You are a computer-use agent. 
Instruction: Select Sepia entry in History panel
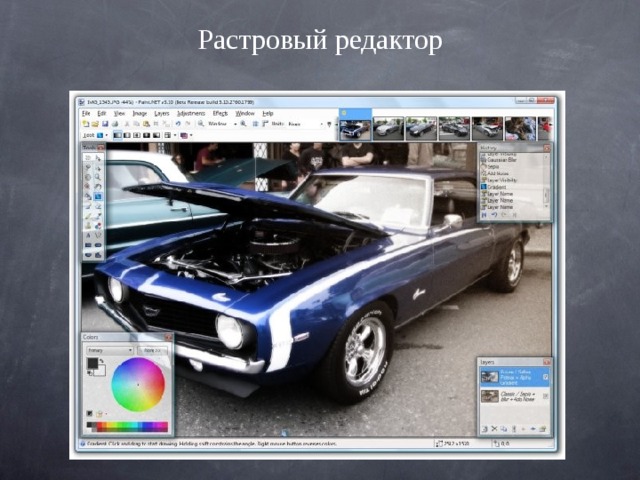492,167
